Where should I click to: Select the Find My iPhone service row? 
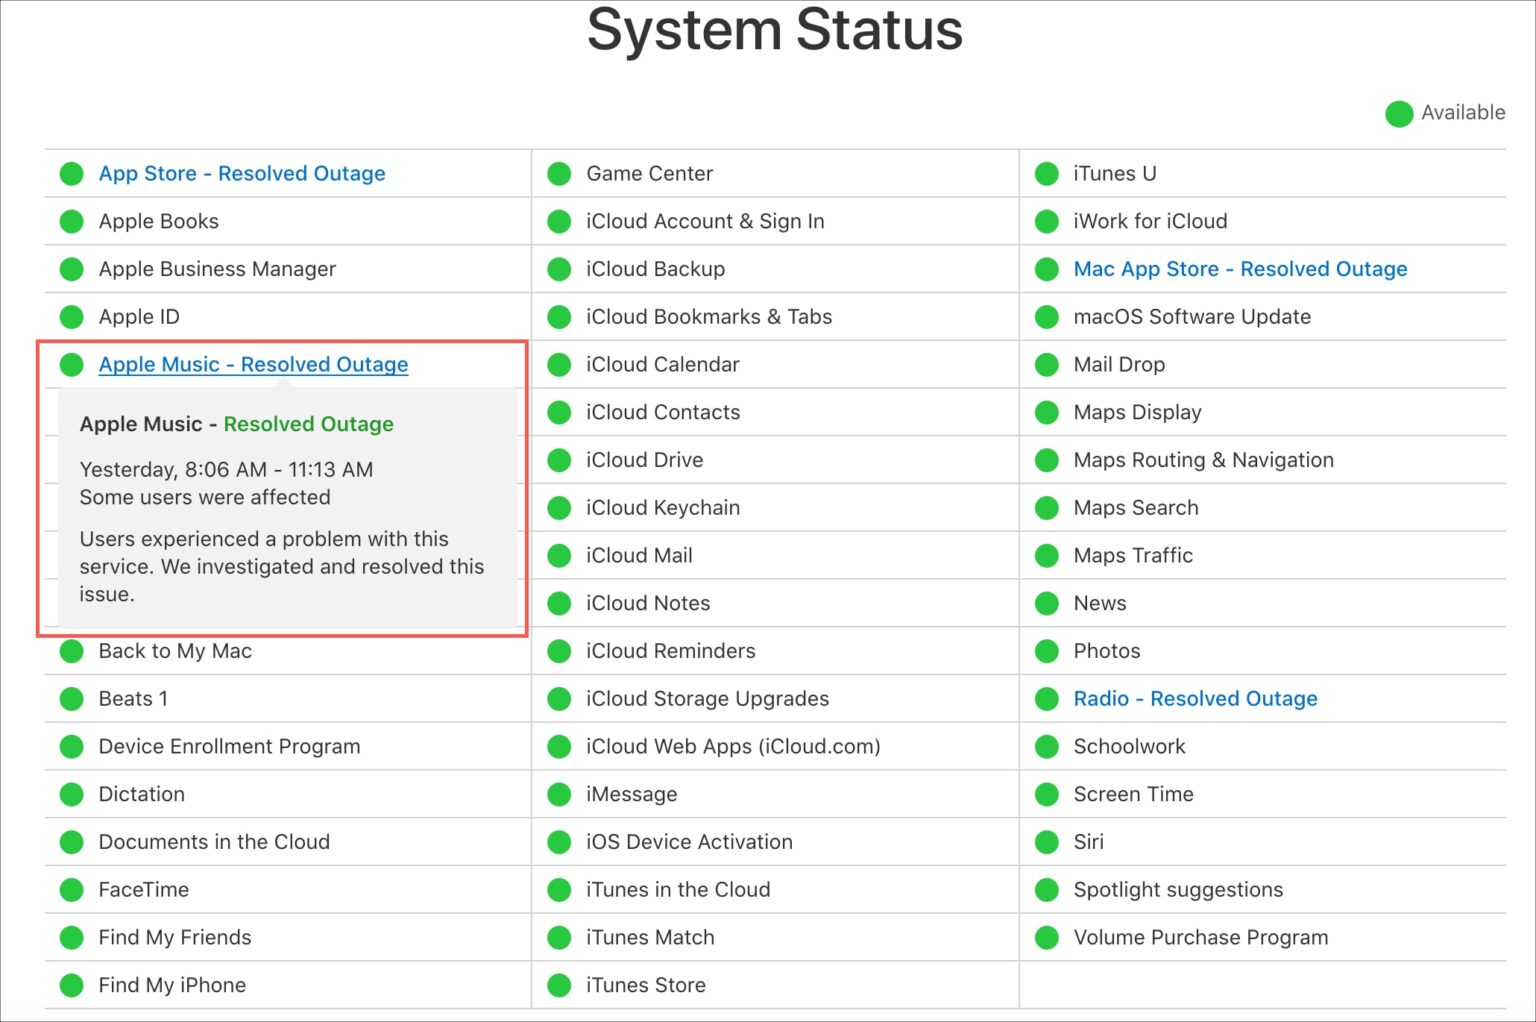point(172,985)
